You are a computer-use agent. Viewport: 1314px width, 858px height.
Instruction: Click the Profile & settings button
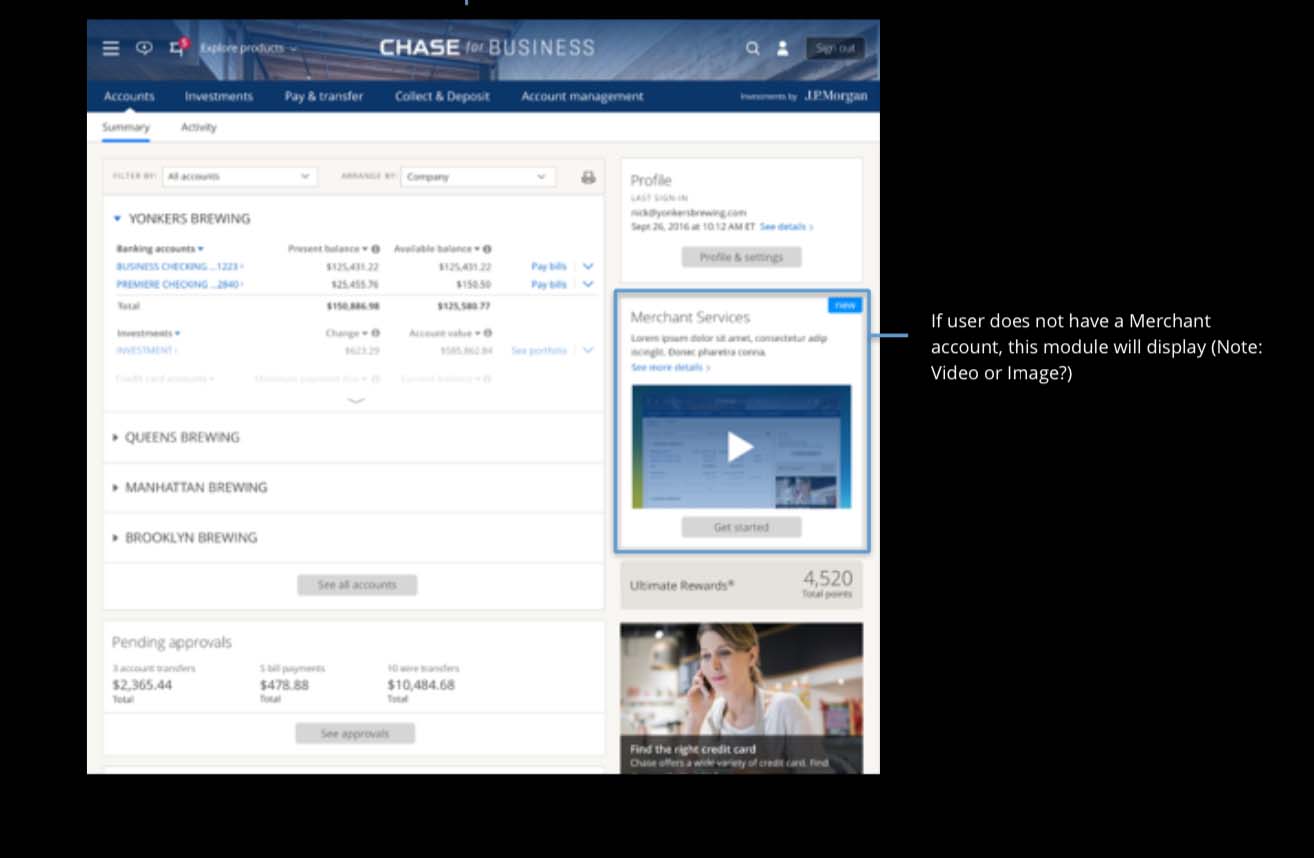point(741,257)
